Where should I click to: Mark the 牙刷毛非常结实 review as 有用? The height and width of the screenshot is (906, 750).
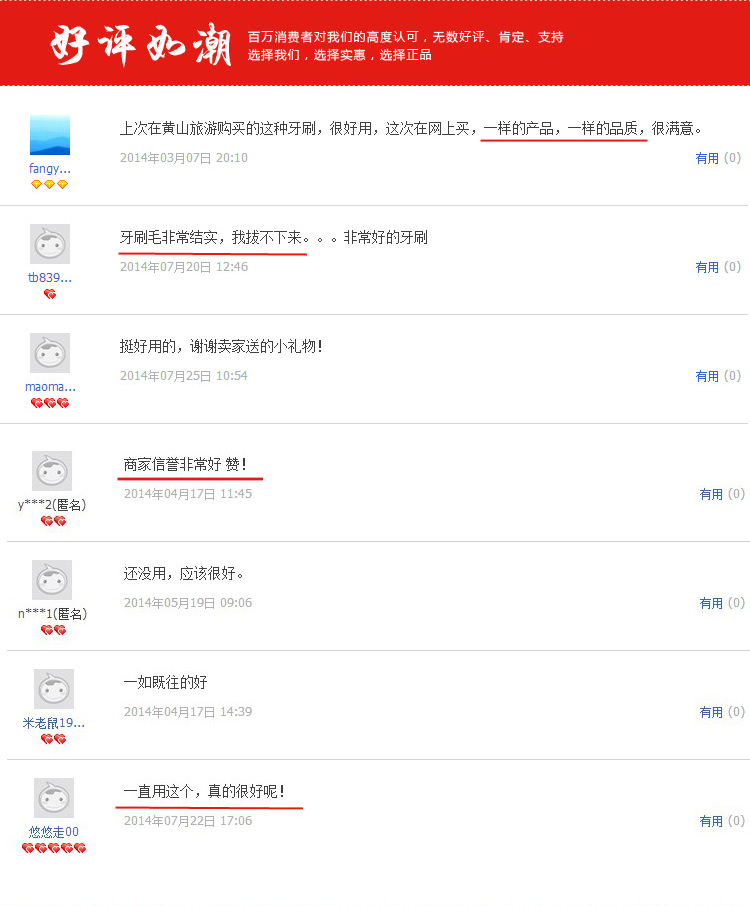click(707, 267)
